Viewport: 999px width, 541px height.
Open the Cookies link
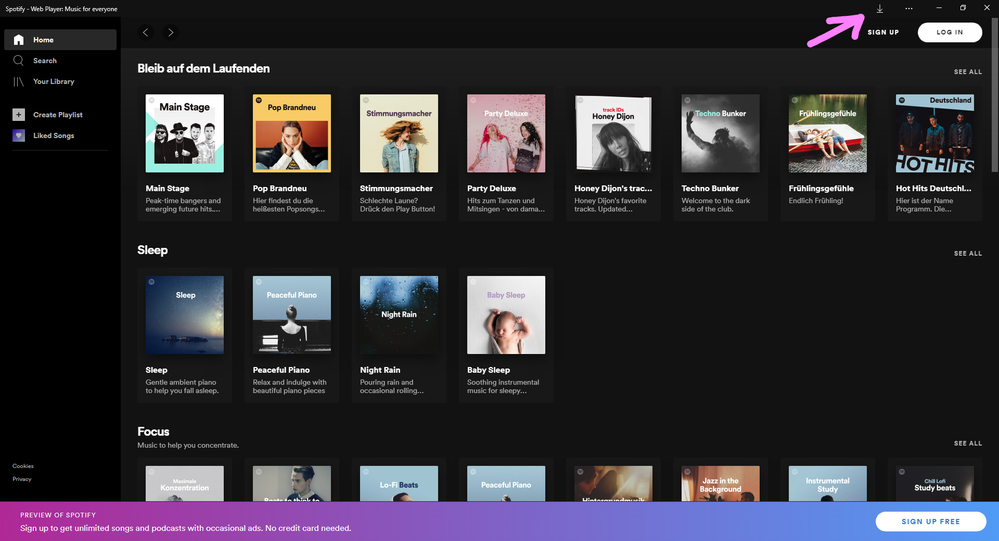pyautogui.click(x=23, y=466)
